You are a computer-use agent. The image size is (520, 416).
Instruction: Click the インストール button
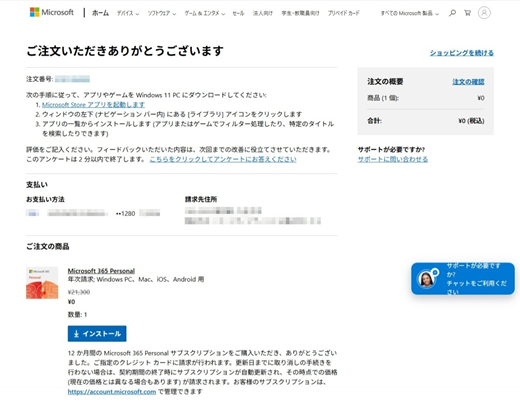click(97, 334)
